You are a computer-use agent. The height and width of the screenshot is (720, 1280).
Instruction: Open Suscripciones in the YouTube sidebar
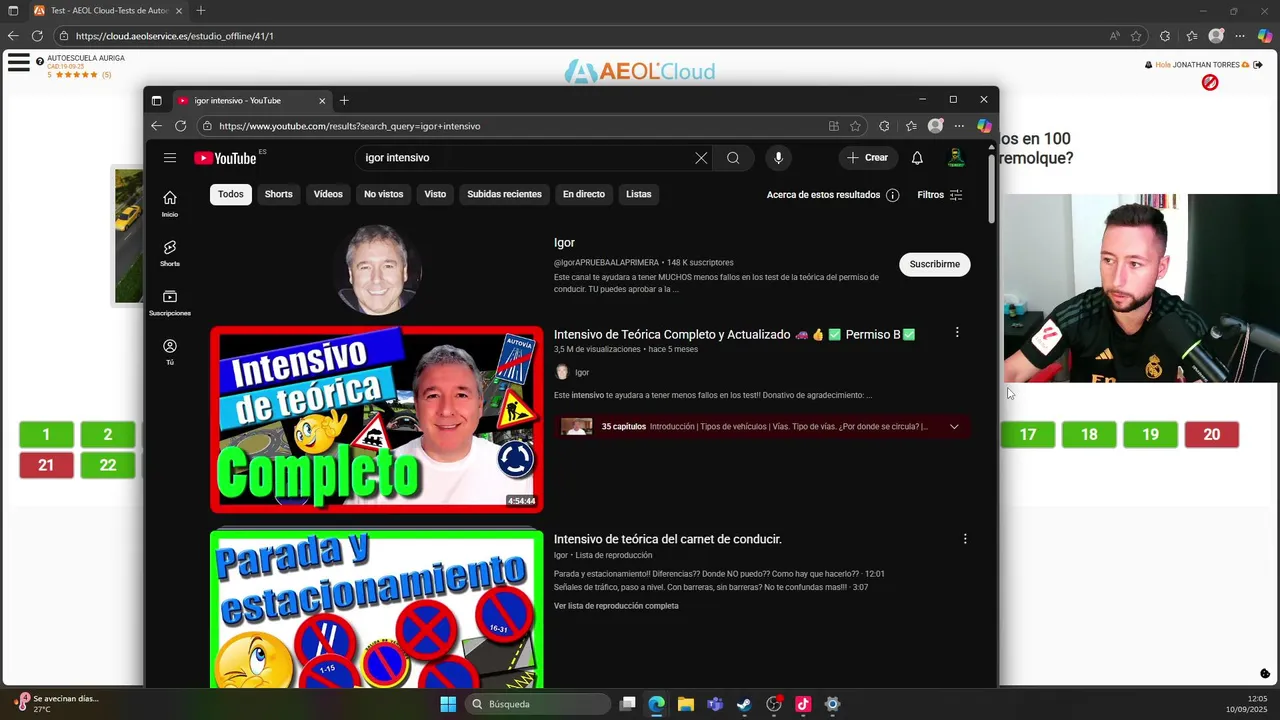tap(170, 303)
